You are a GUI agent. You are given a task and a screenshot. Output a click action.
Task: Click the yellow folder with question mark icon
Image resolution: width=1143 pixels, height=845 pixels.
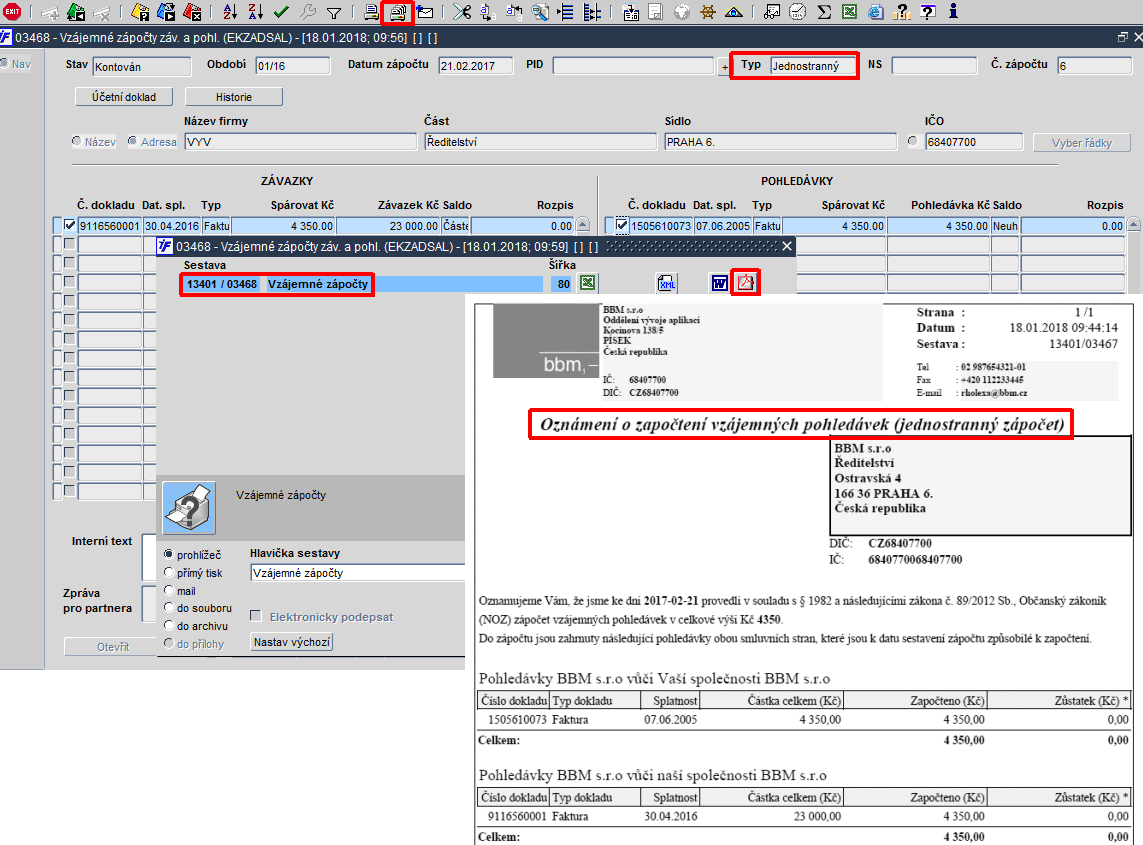(140, 12)
